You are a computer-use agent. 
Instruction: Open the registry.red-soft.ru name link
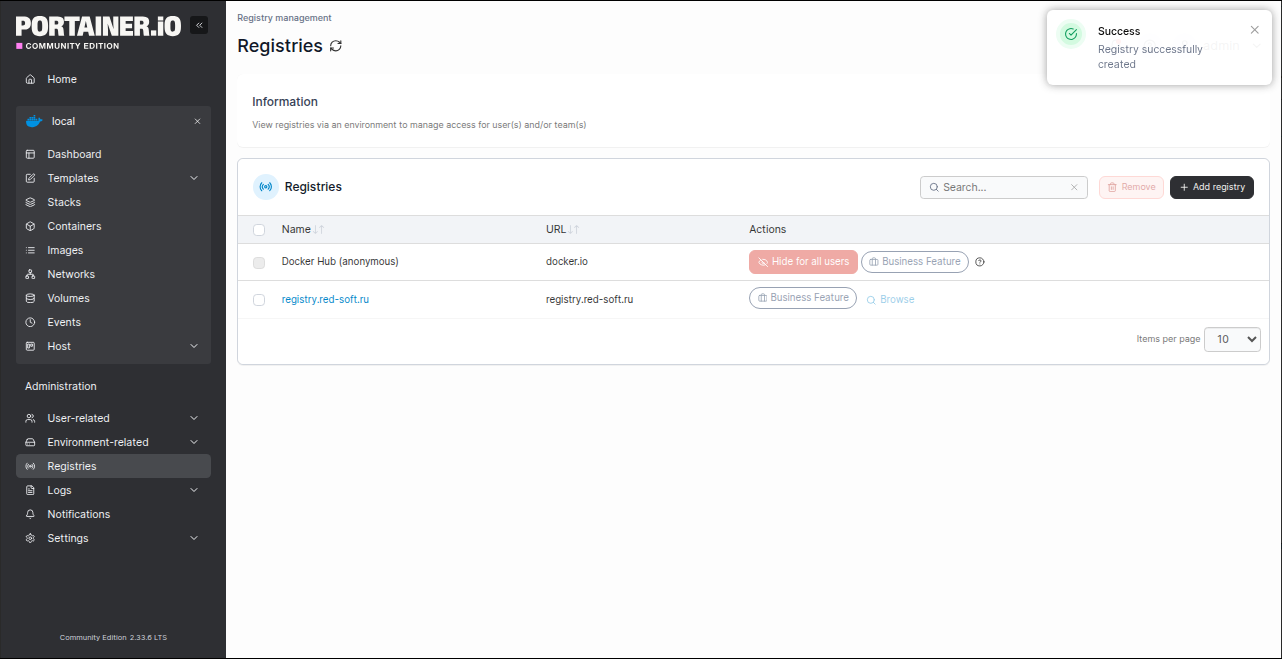pos(325,299)
